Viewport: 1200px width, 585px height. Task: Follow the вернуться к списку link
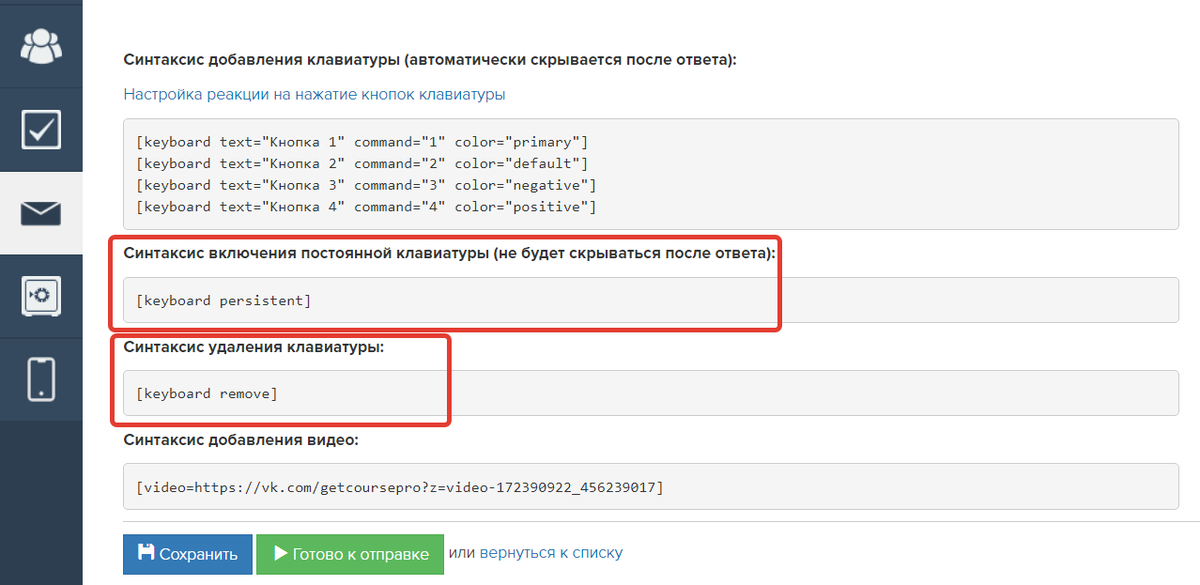pos(551,553)
